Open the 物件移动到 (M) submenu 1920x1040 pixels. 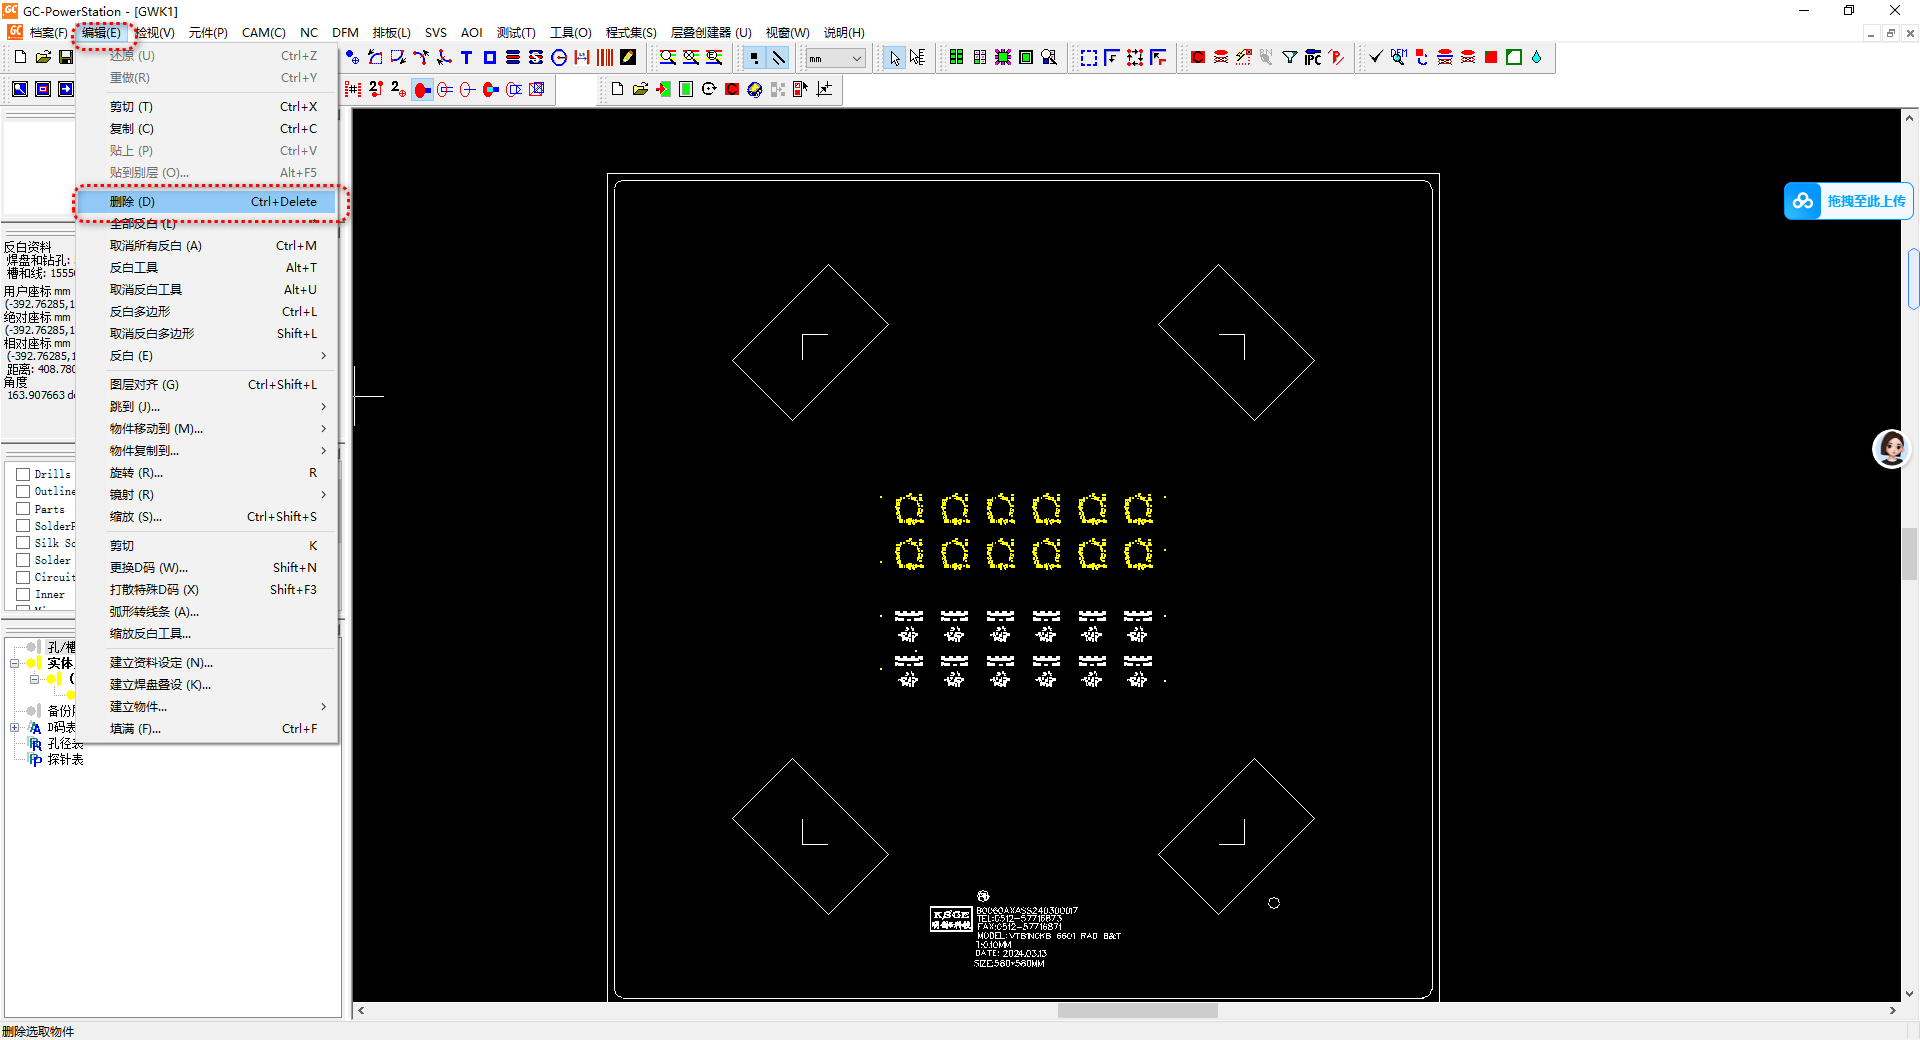[x=207, y=429]
